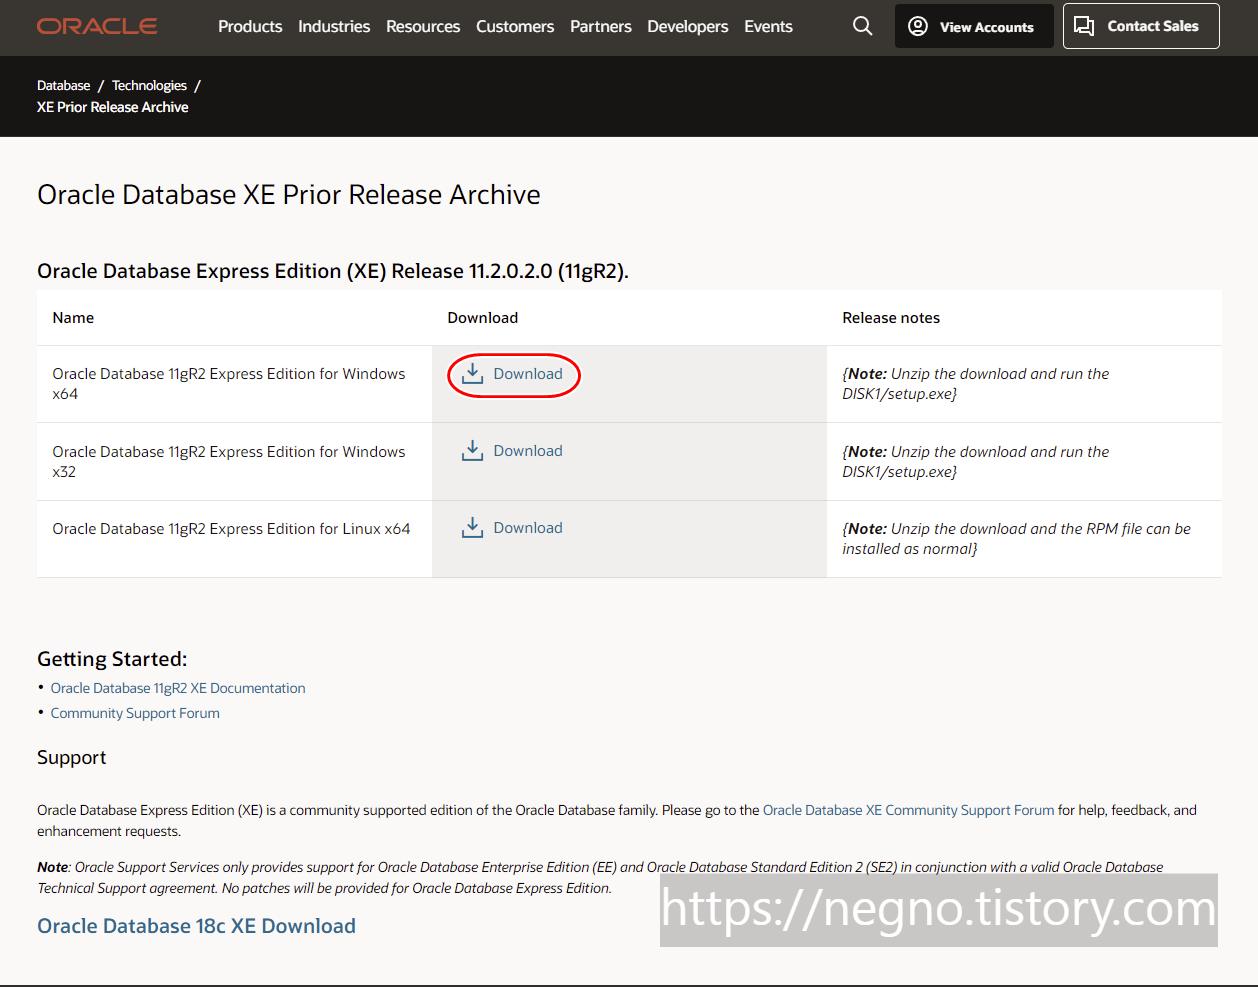Click the Oracle Support Services note paragraph

coord(600,877)
